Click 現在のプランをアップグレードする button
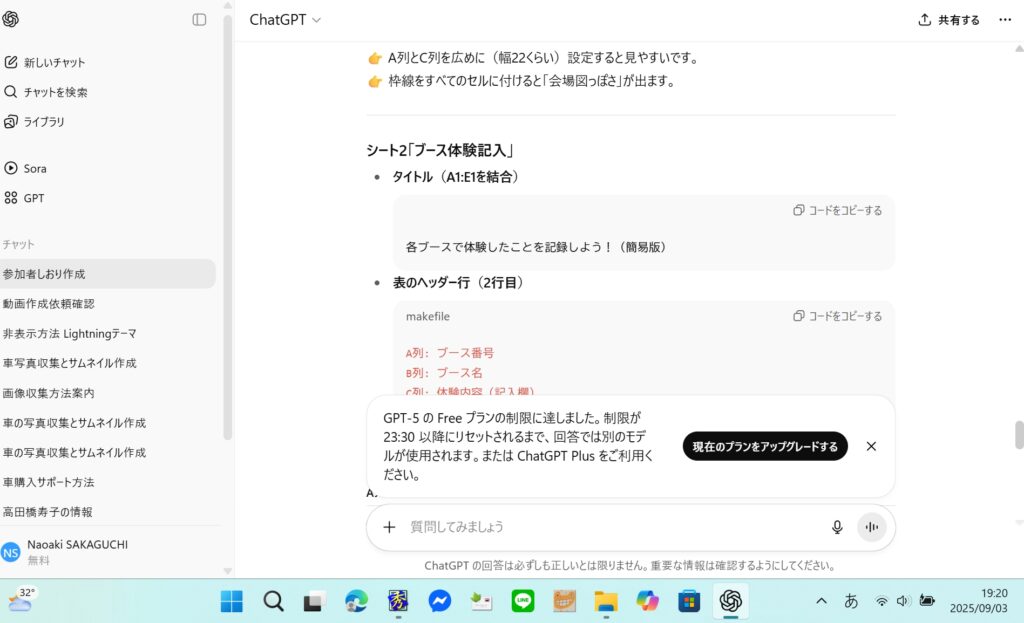The height and width of the screenshot is (623, 1024). pos(765,447)
